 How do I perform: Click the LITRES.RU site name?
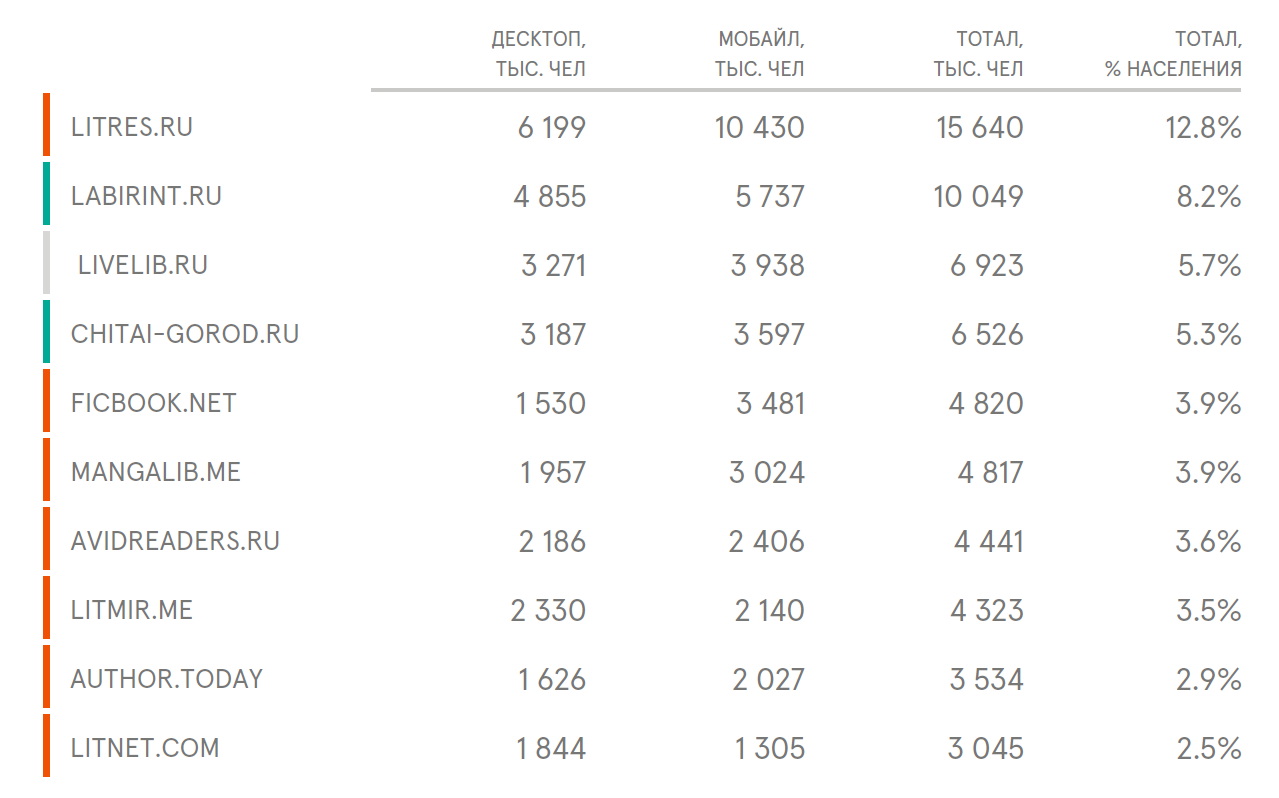pos(131,127)
